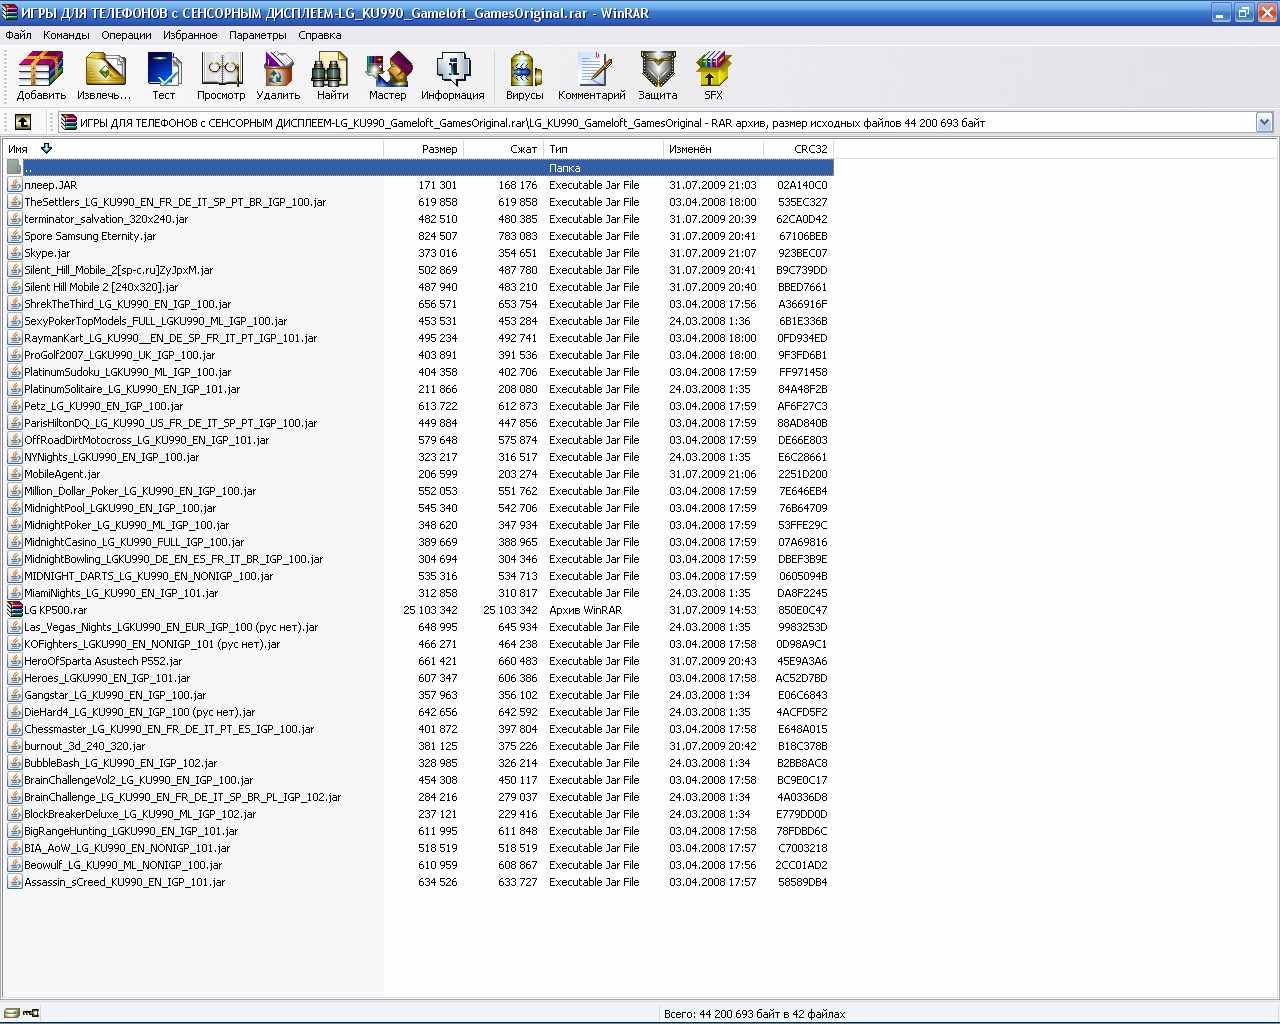Sort by the Изменён column header
1280x1024 pixels.
(x=713, y=149)
